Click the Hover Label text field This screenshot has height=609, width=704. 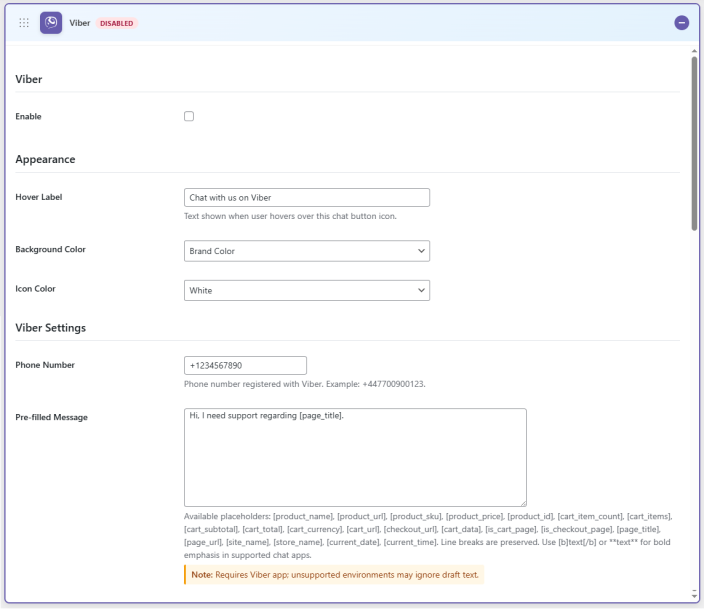click(x=307, y=198)
